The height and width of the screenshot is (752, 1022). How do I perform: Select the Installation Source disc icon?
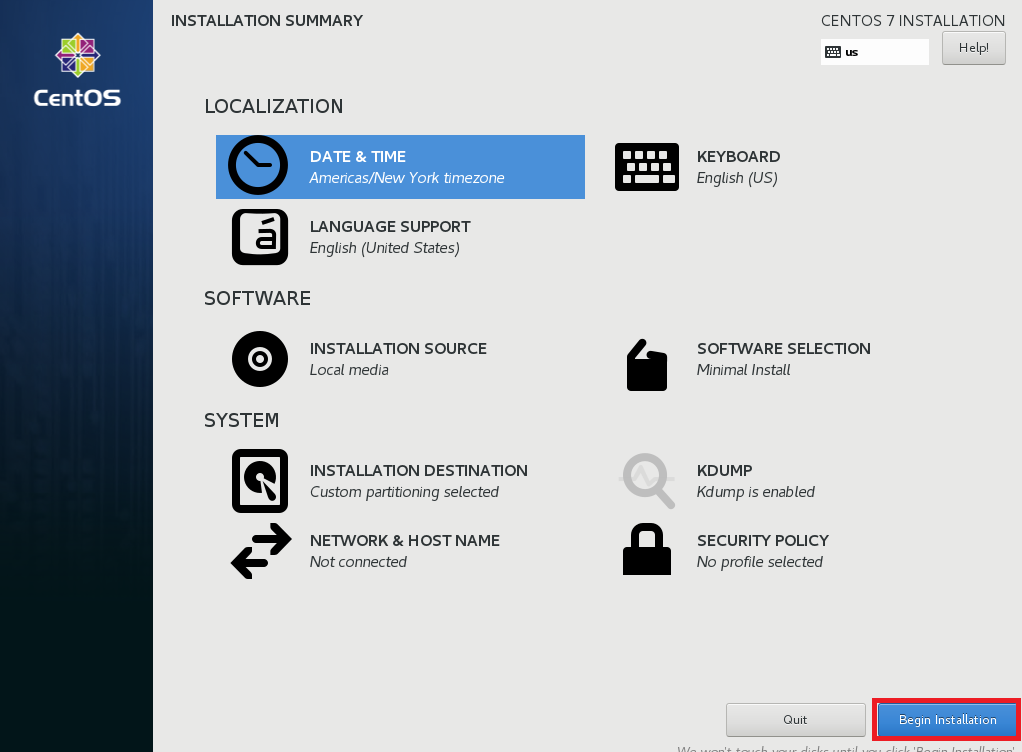pyautogui.click(x=260, y=359)
